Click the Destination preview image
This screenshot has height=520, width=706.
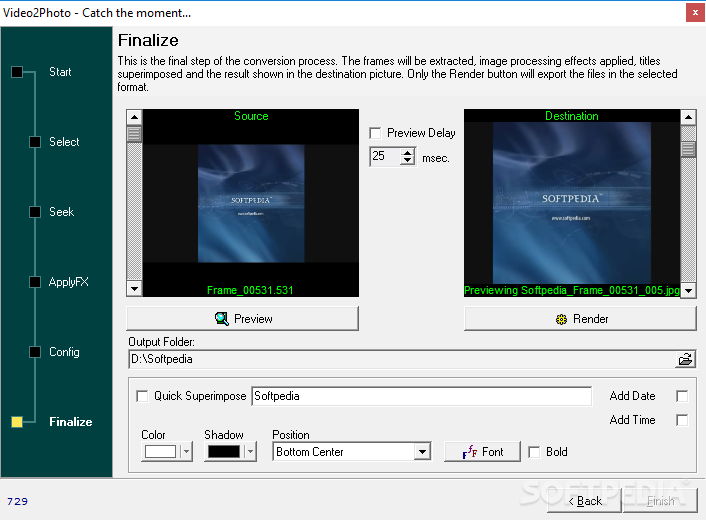[x=572, y=203]
